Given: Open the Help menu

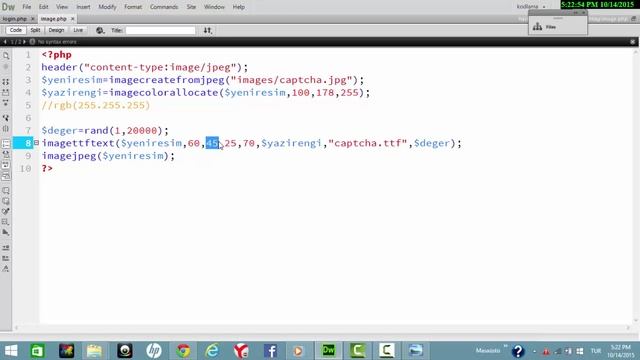Looking at the screenshot, I should pyautogui.click(x=238, y=7).
